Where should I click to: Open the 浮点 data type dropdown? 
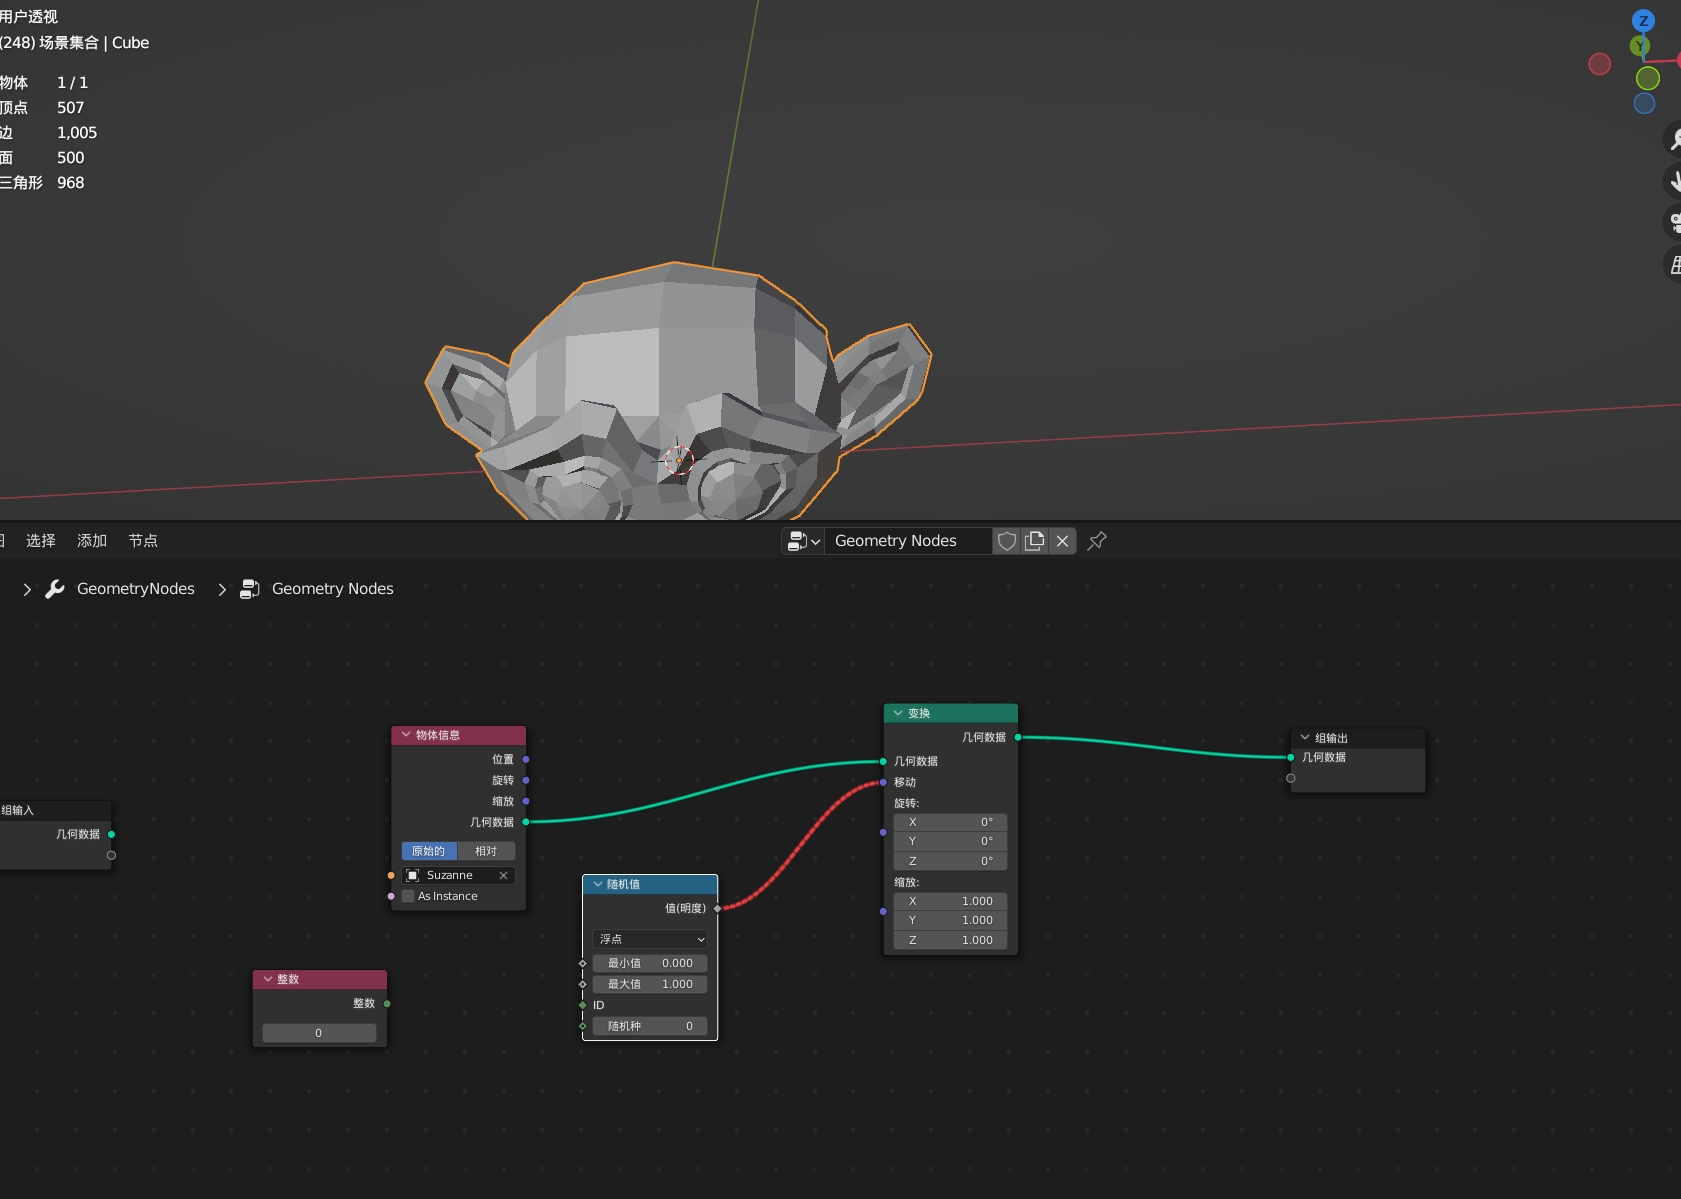pyautogui.click(x=650, y=940)
